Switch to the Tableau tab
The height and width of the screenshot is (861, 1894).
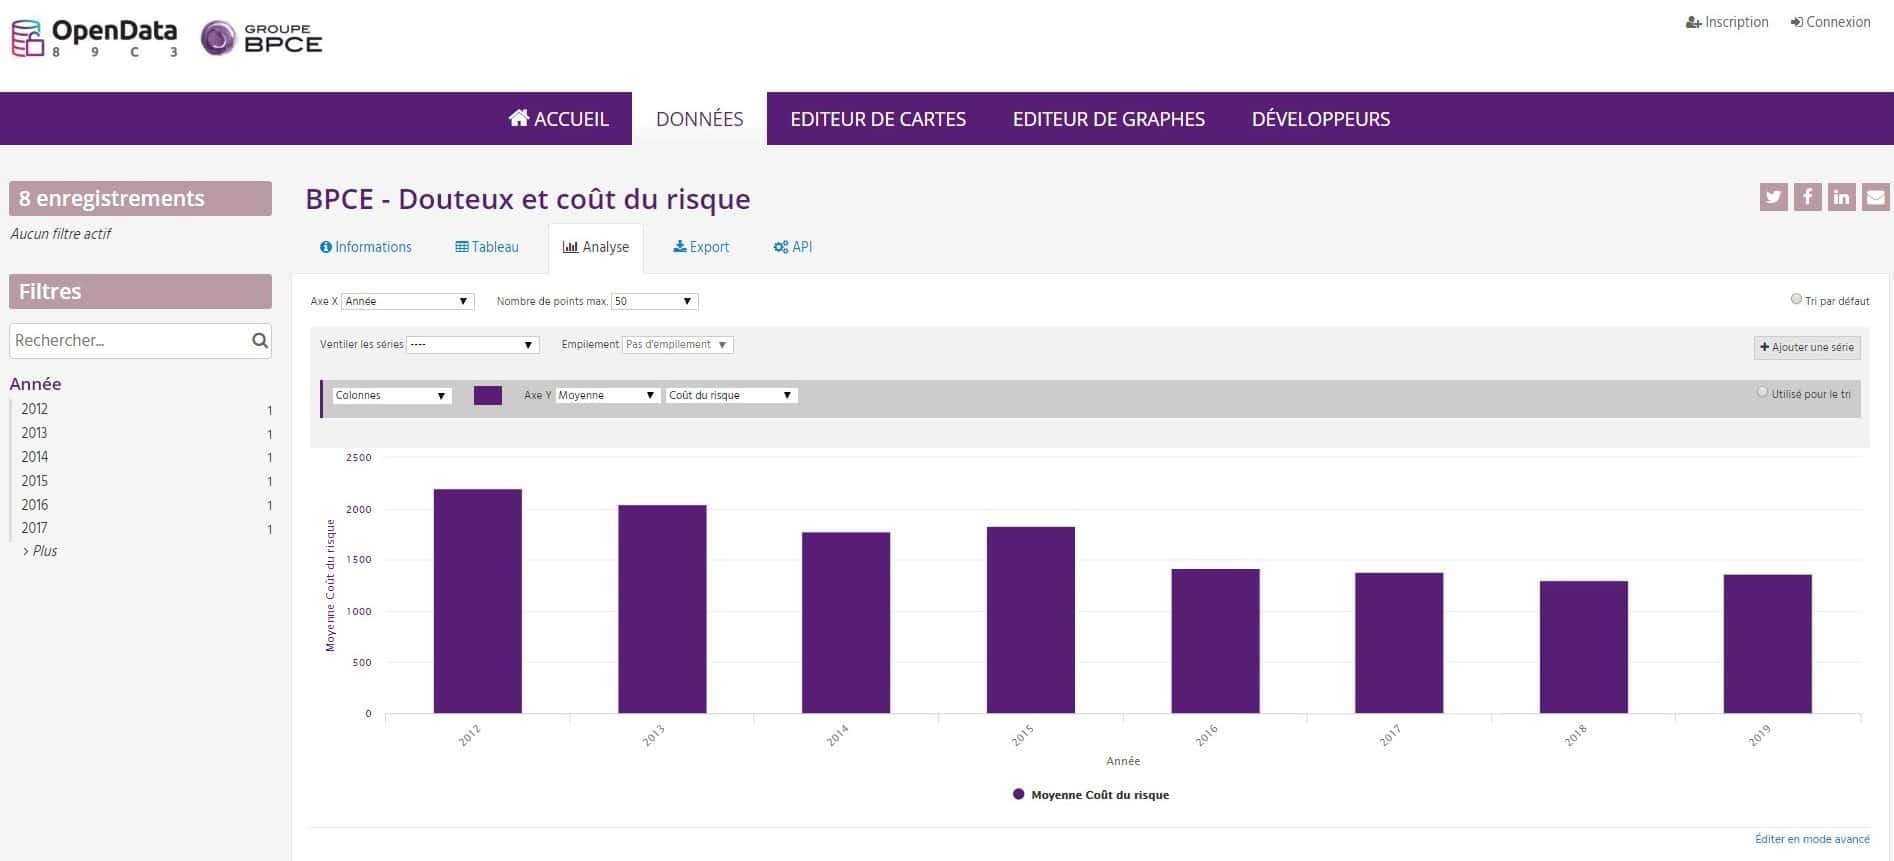[x=487, y=247]
